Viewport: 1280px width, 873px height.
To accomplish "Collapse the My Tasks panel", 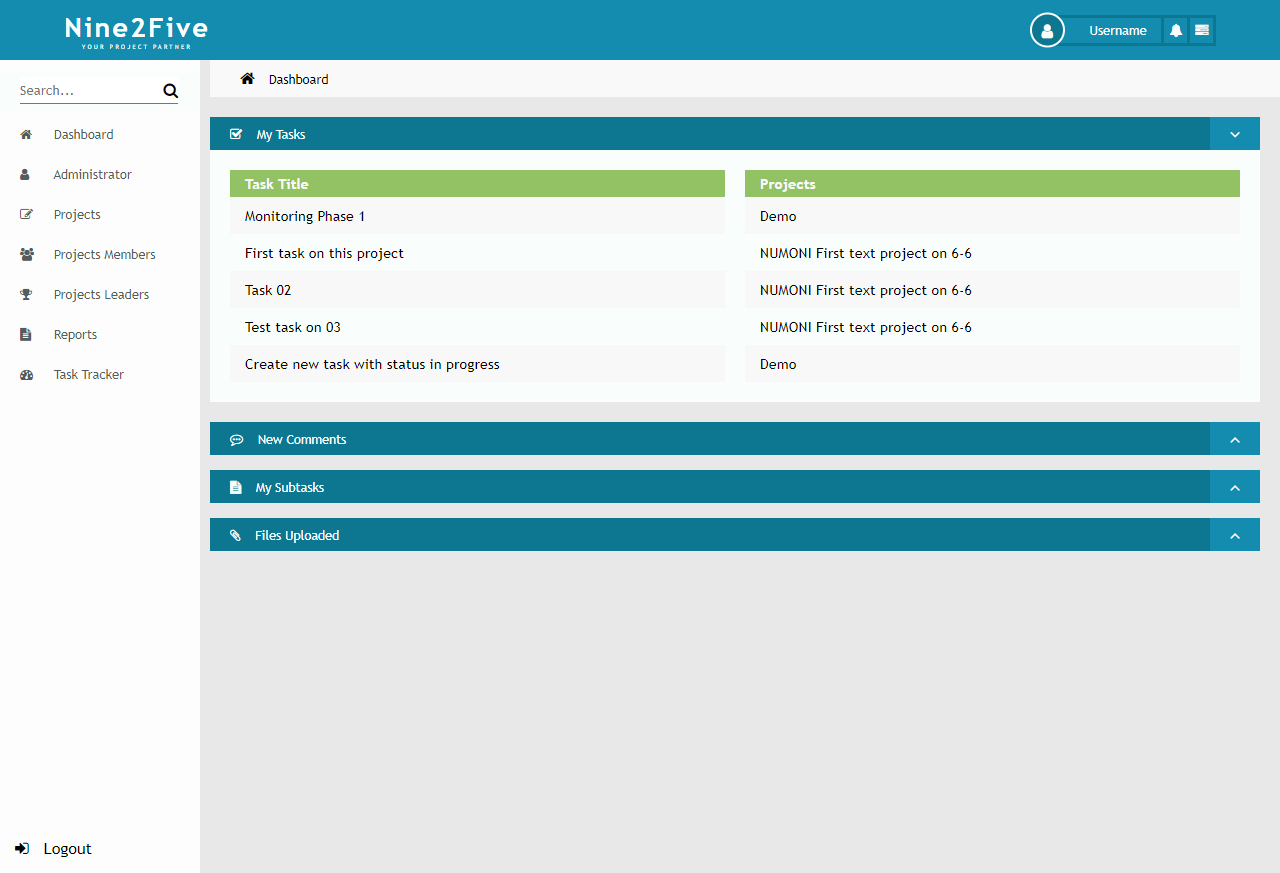I will click(x=1235, y=134).
